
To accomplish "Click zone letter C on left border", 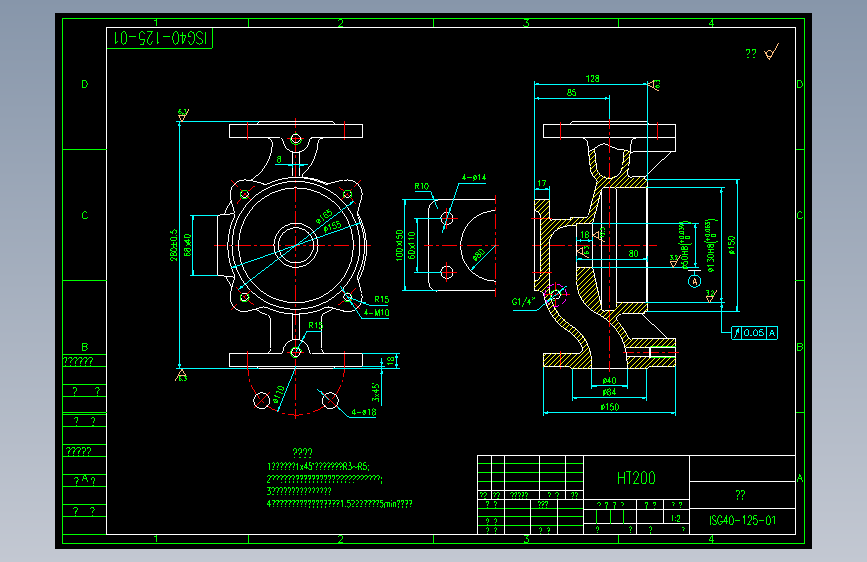I will tap(85, 215).
